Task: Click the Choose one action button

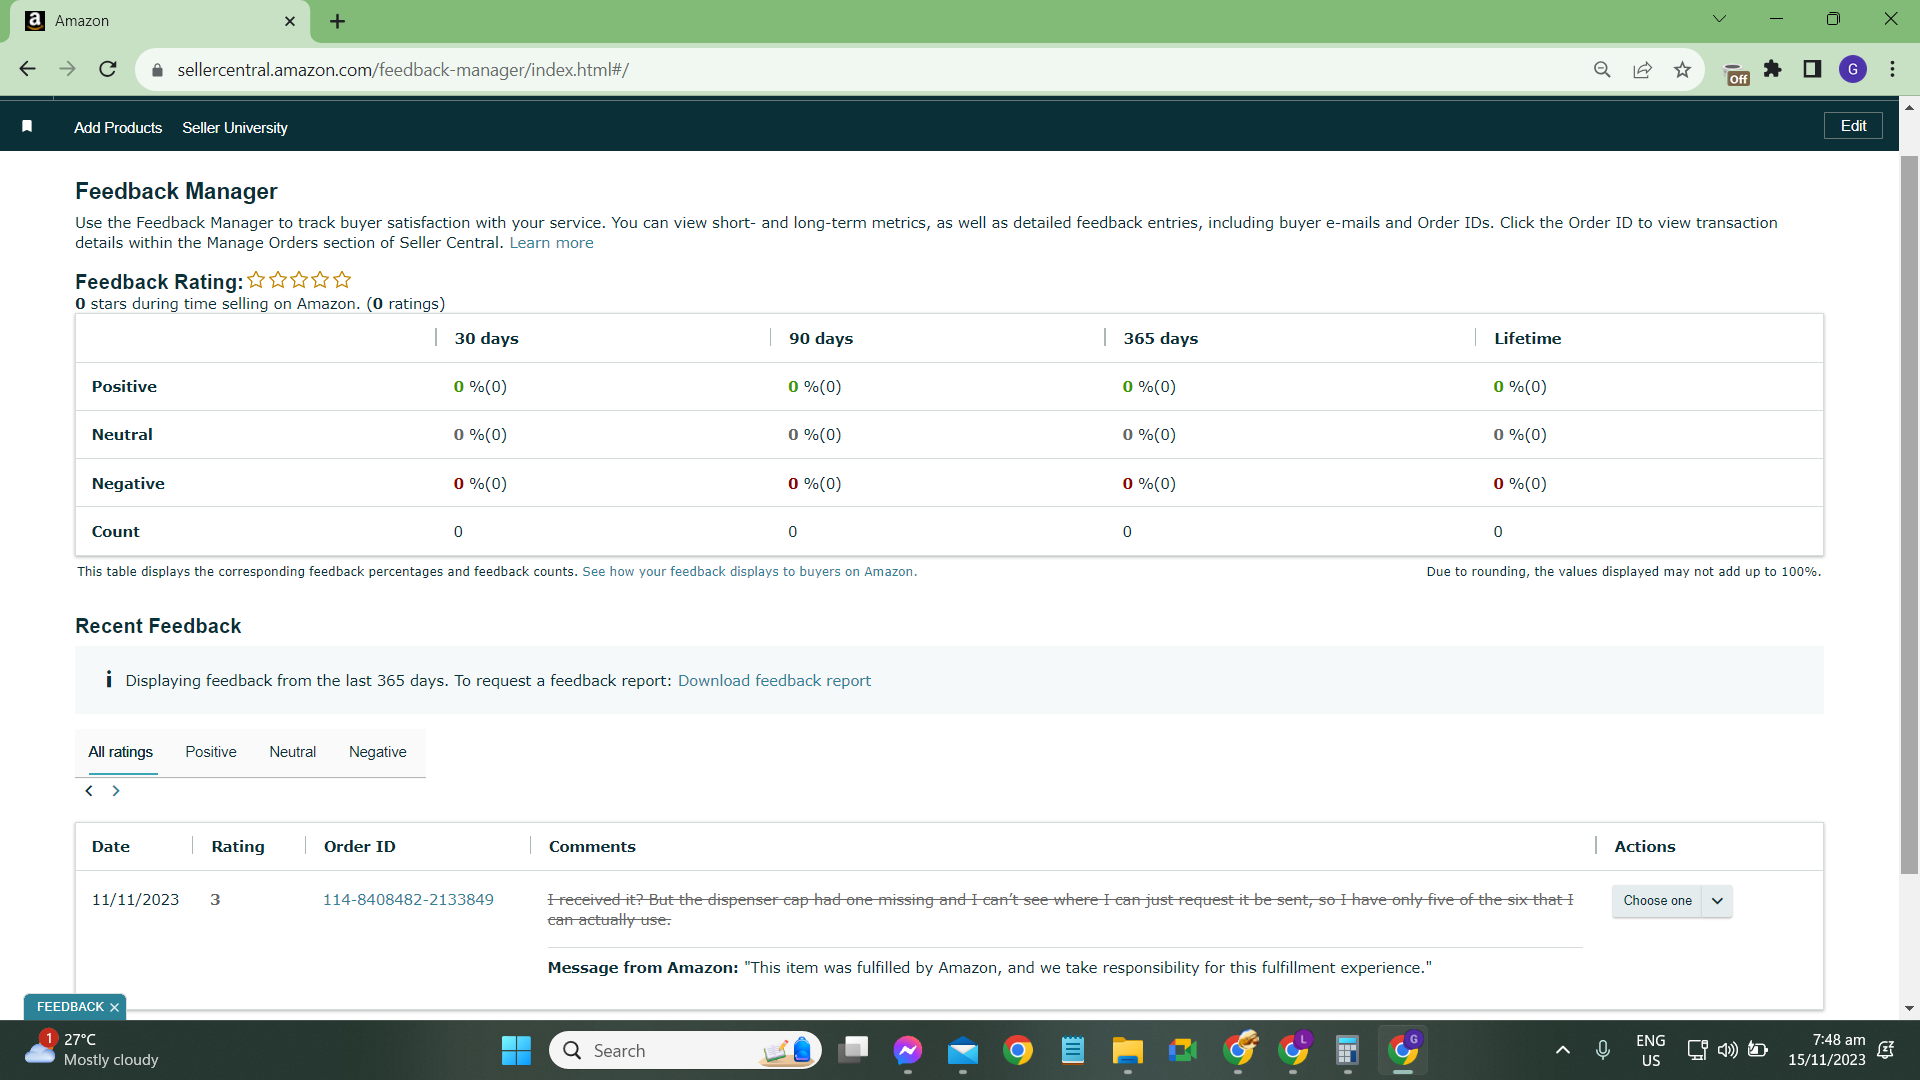Action: point(1658,901)
